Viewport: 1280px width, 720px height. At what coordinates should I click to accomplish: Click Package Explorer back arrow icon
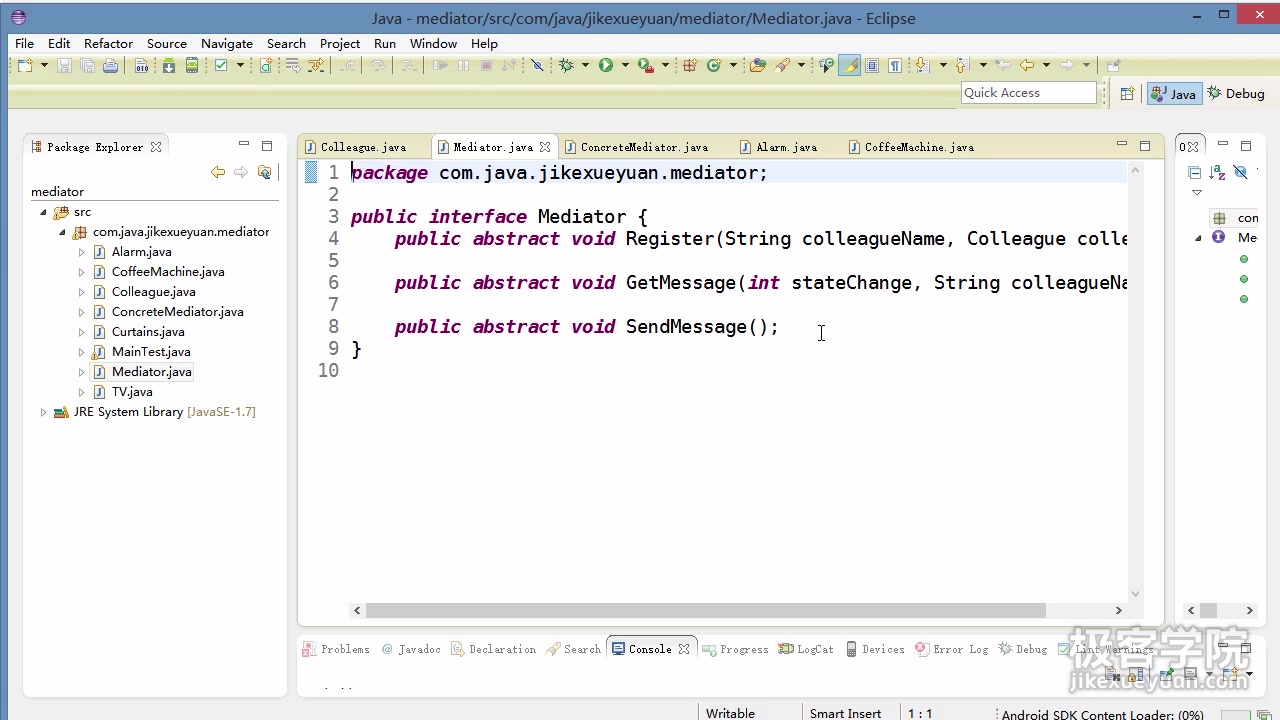click(x=218, y=172)
